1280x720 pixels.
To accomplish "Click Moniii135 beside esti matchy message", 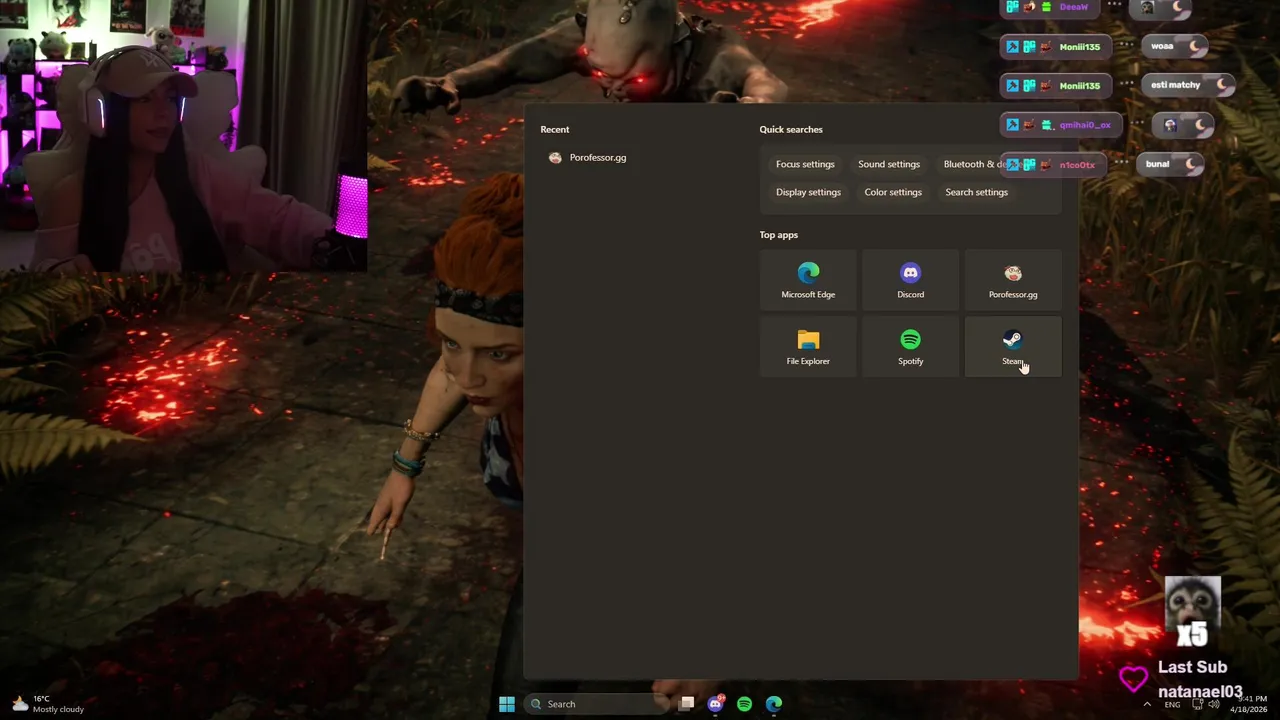I will (x=1080, y=86).
